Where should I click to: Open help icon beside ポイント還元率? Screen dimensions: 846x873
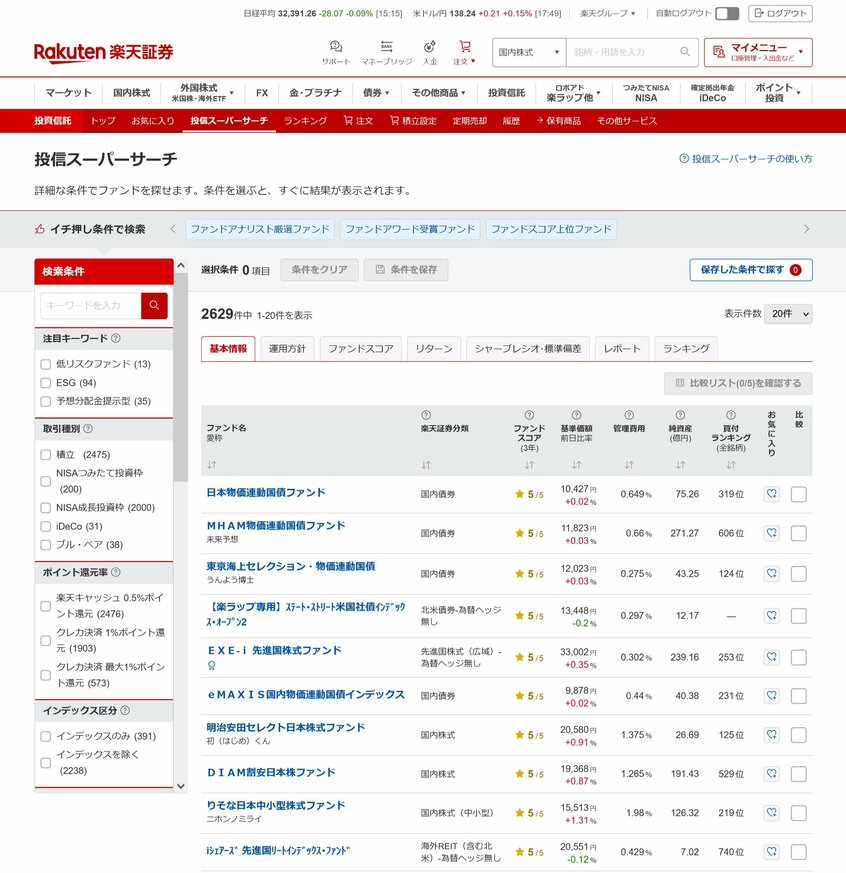tap(116, 572)
